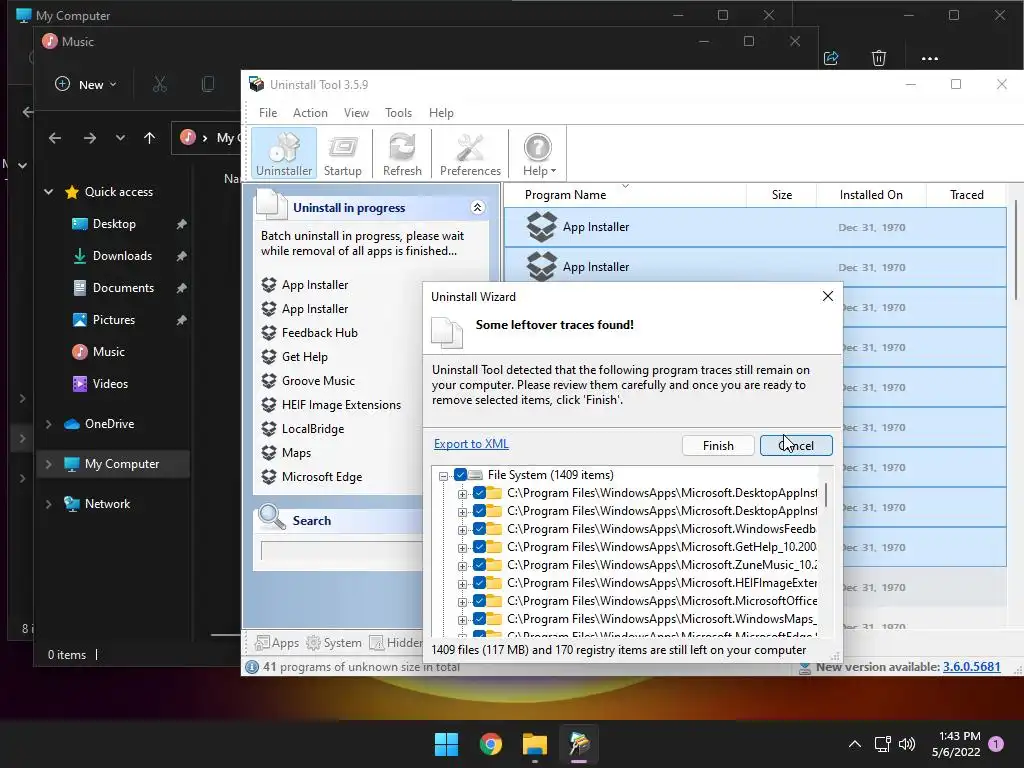Screen dimensions: 1024x768
Task: Click the info icon in the Uninstall Tool status bar
Action: tap(251, 667)
